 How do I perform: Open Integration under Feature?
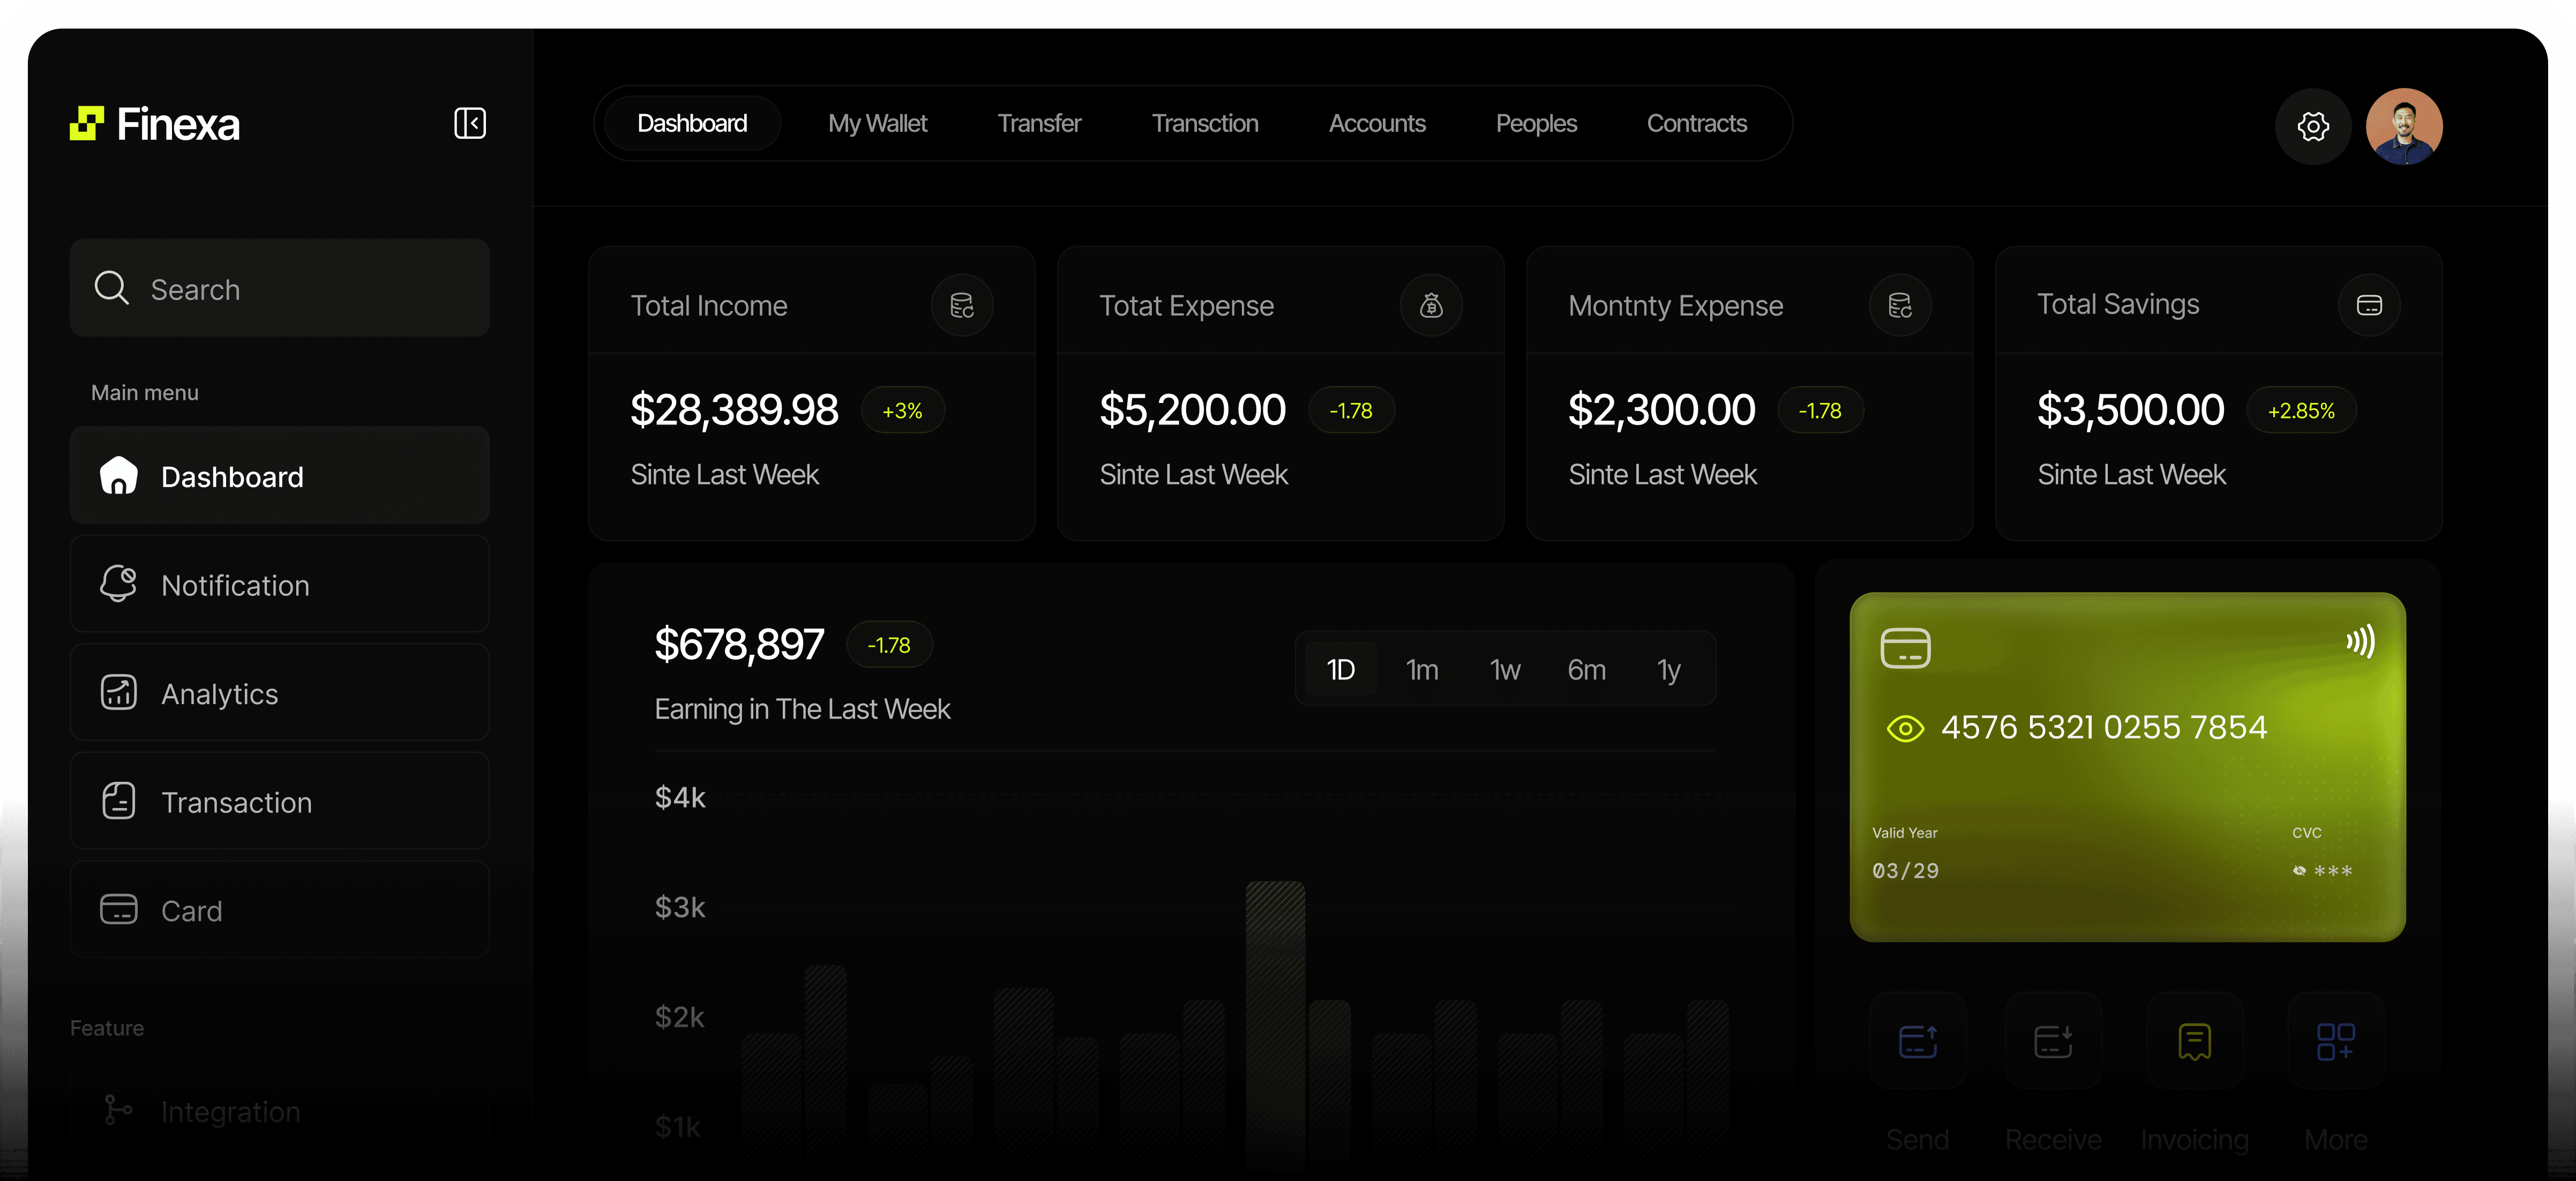(x=279, y=1110)
